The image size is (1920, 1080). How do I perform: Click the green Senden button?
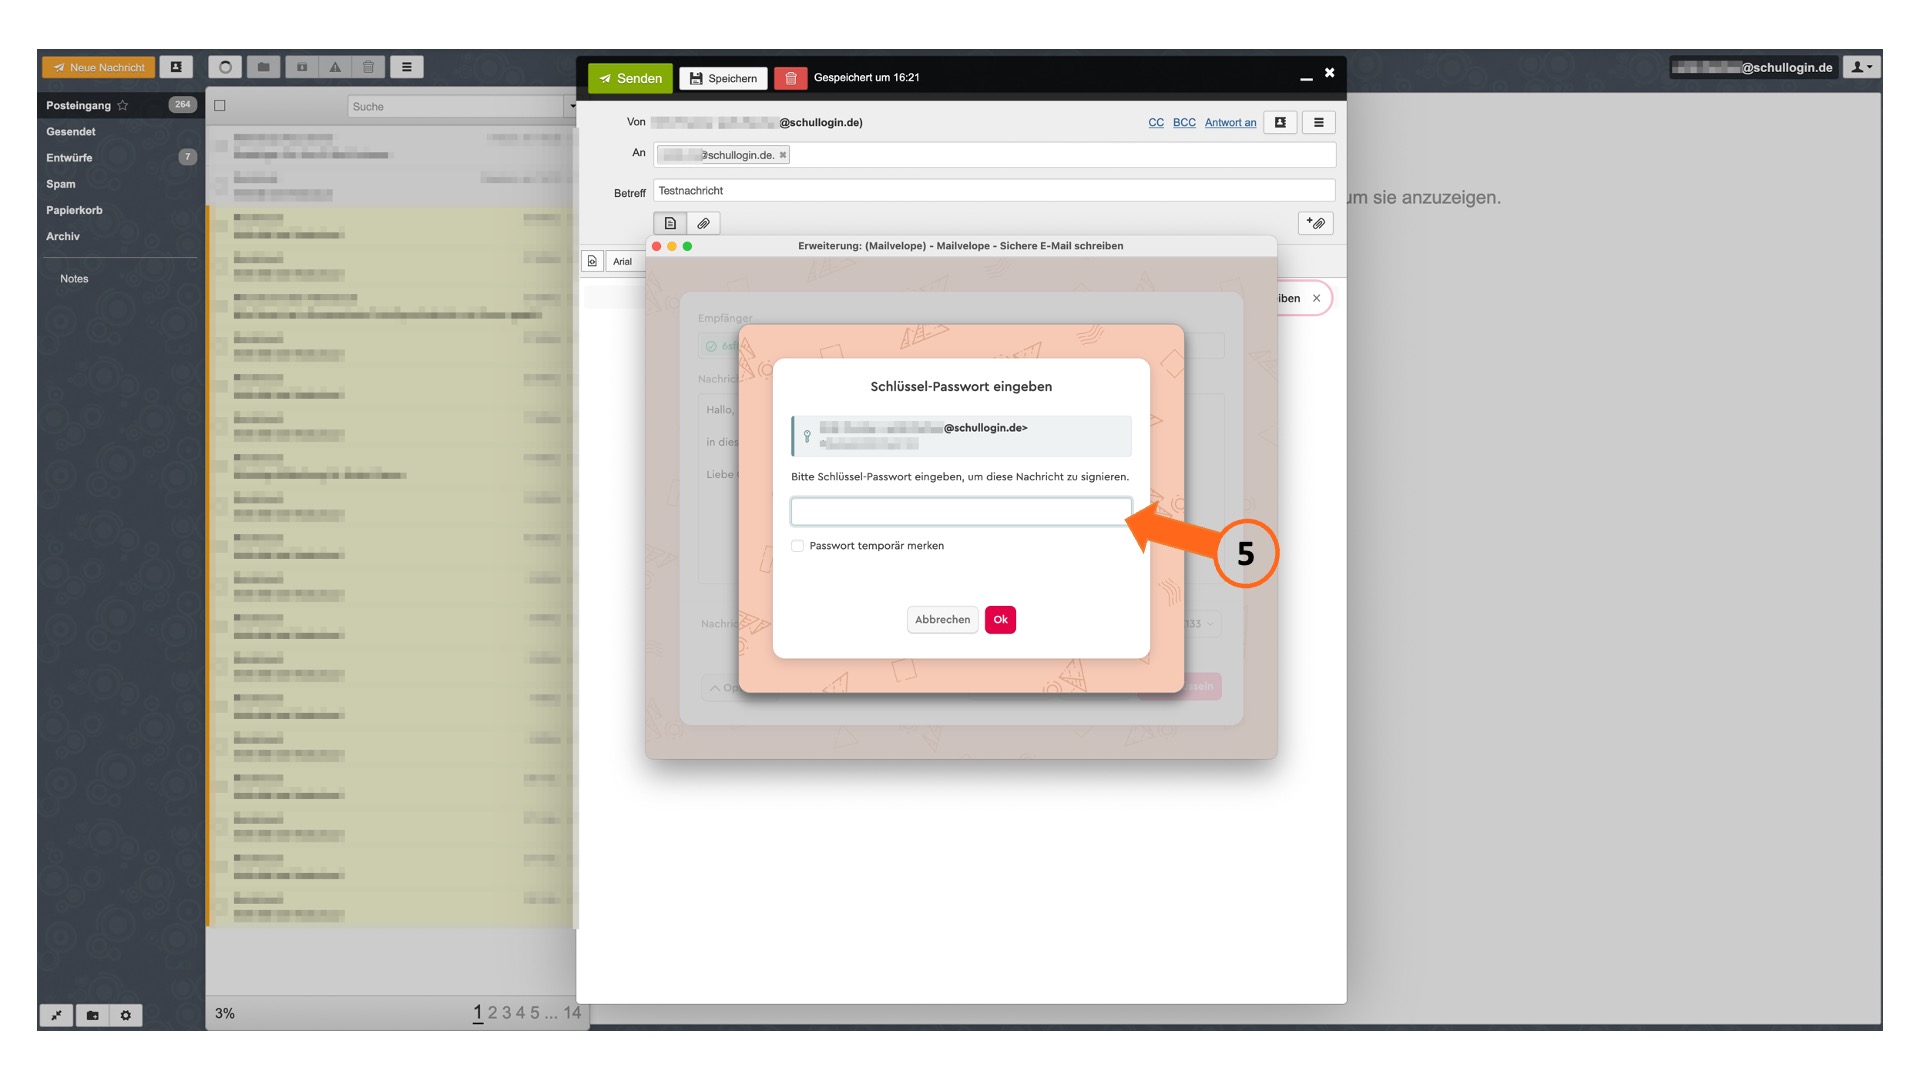click(x=630, y=78)
